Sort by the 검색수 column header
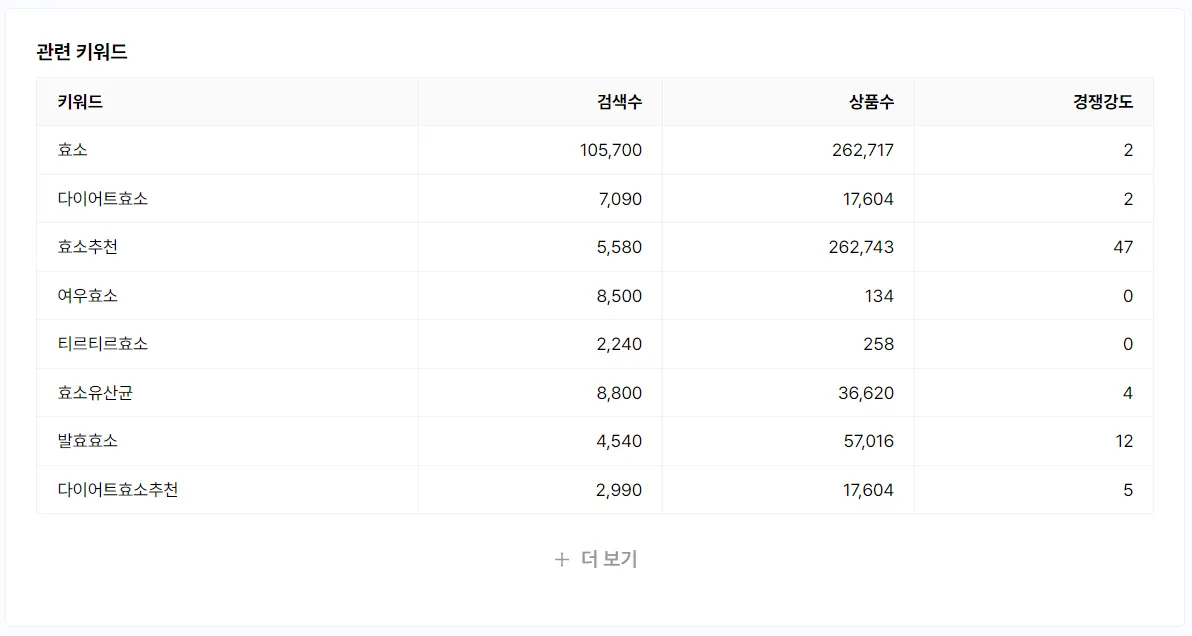 (619, 101)
